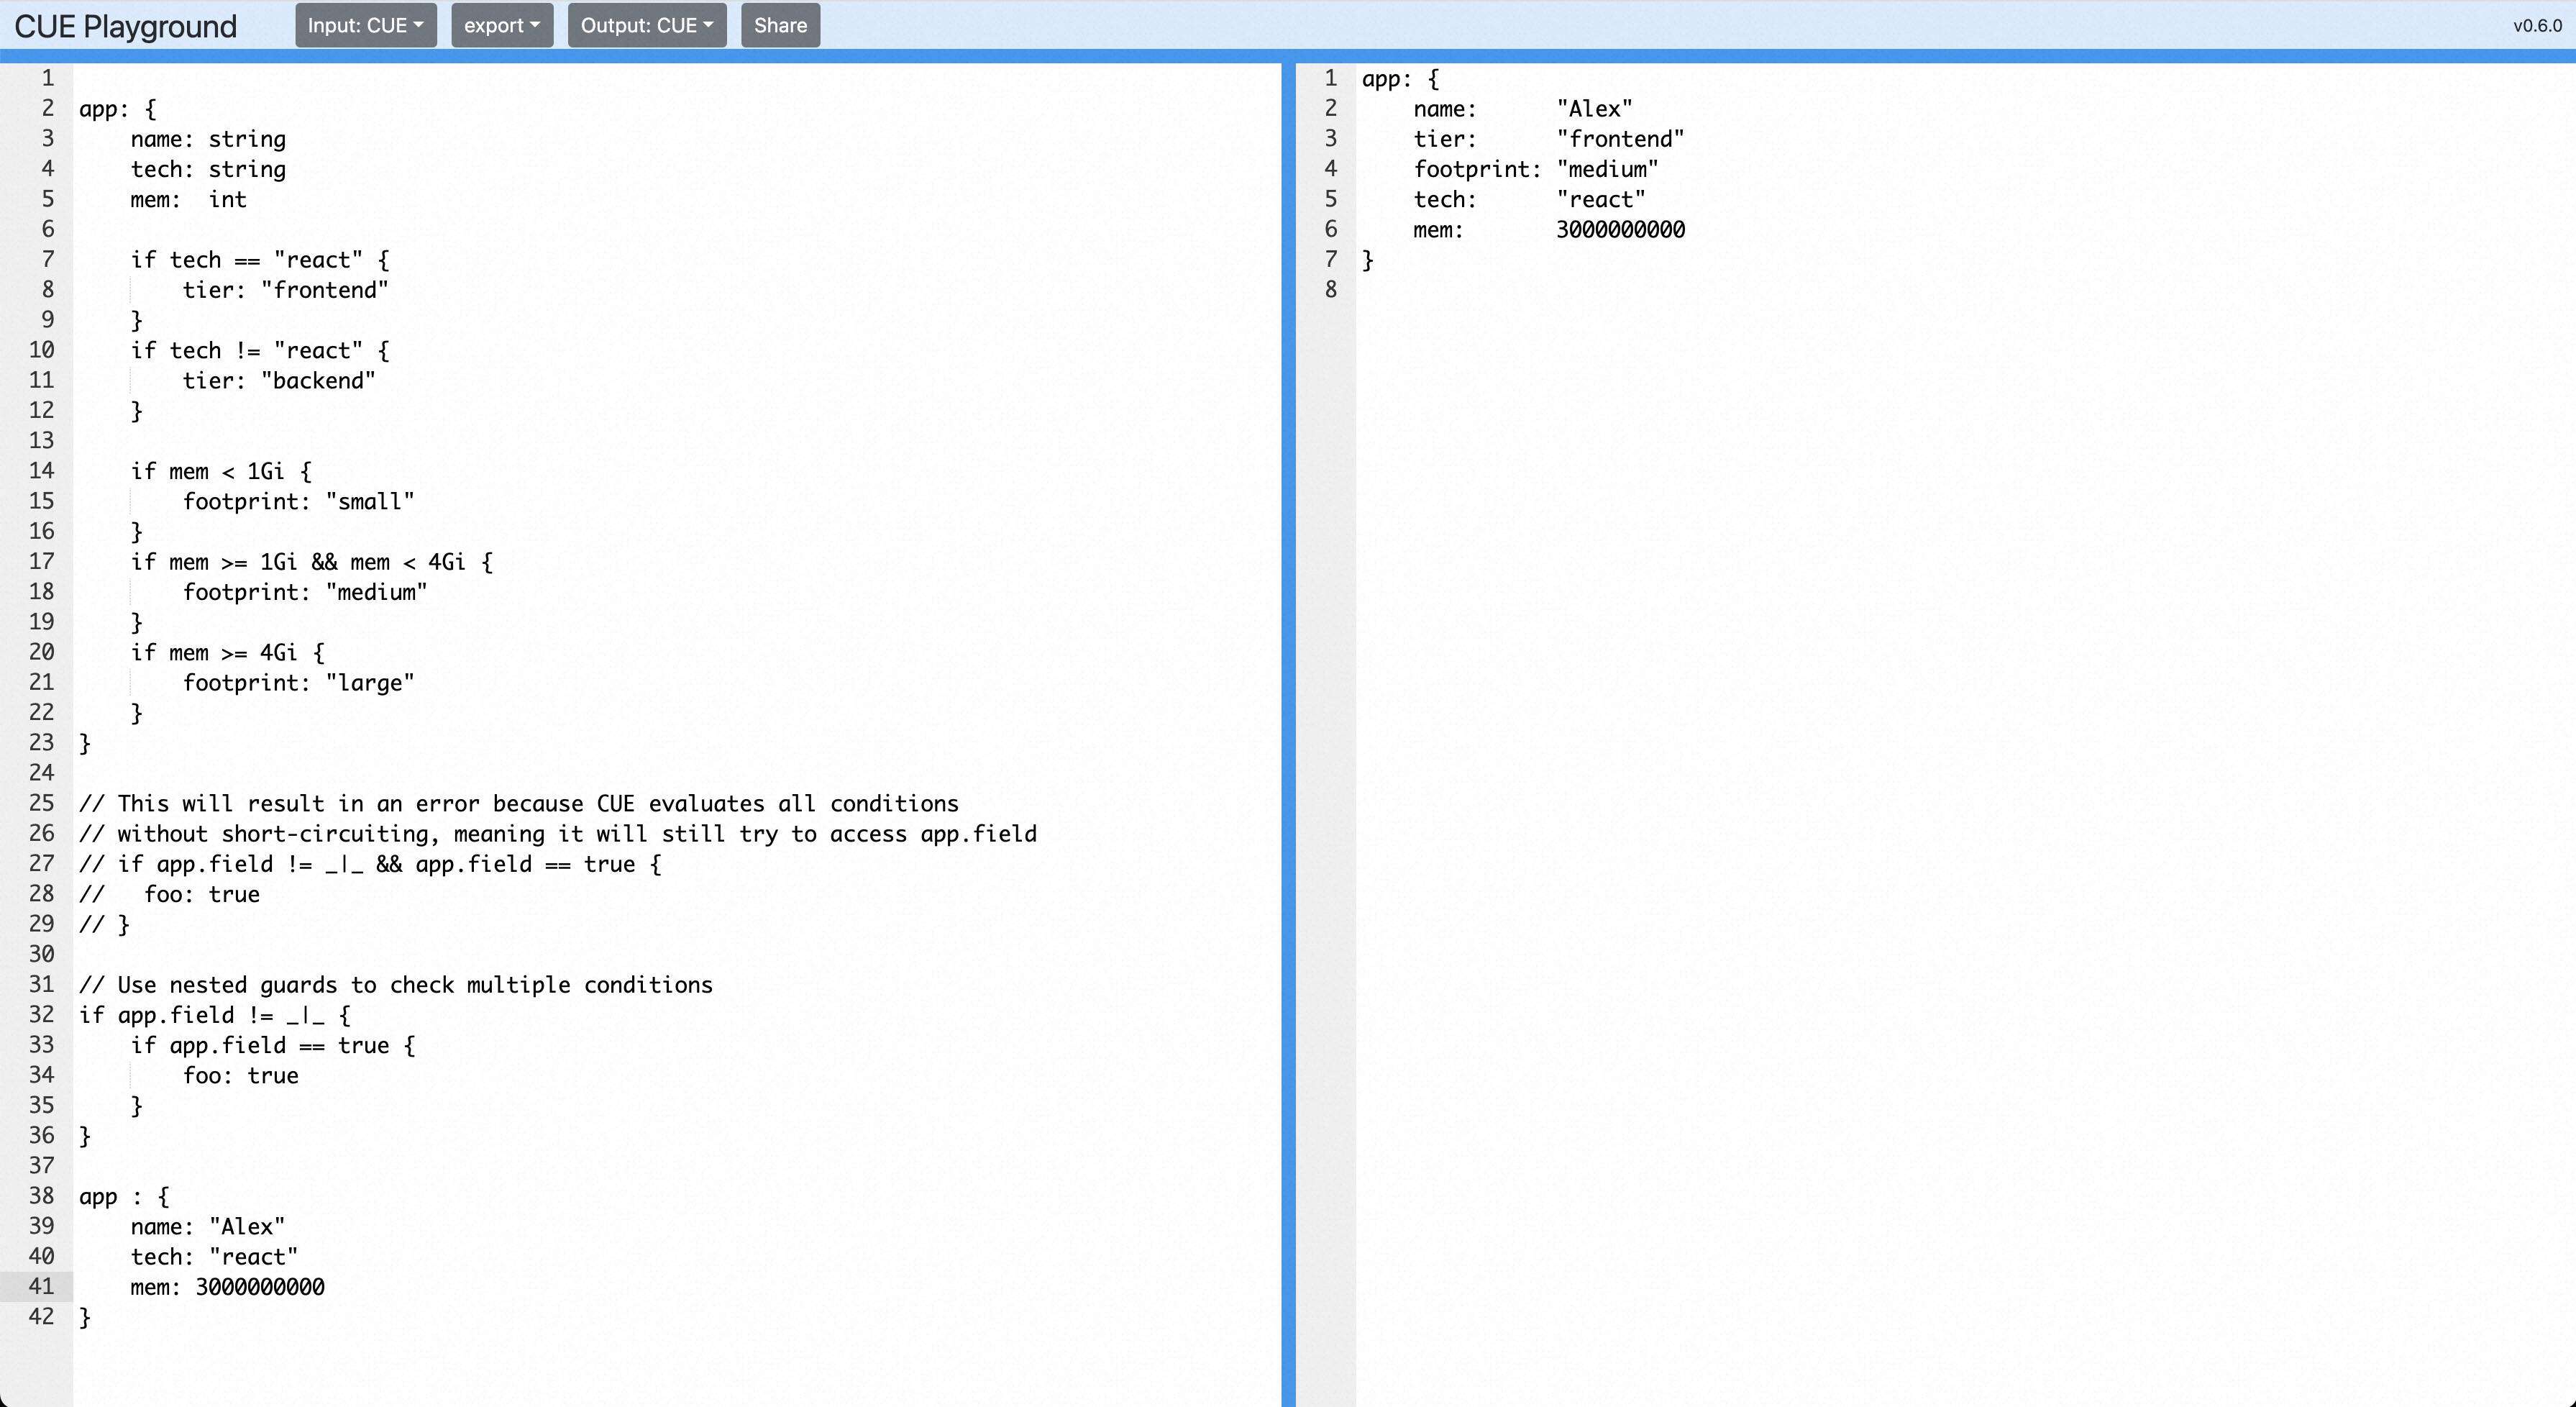
Task: Place cursor on 'name: "Alex"' input line
Action: point(207,1226)
